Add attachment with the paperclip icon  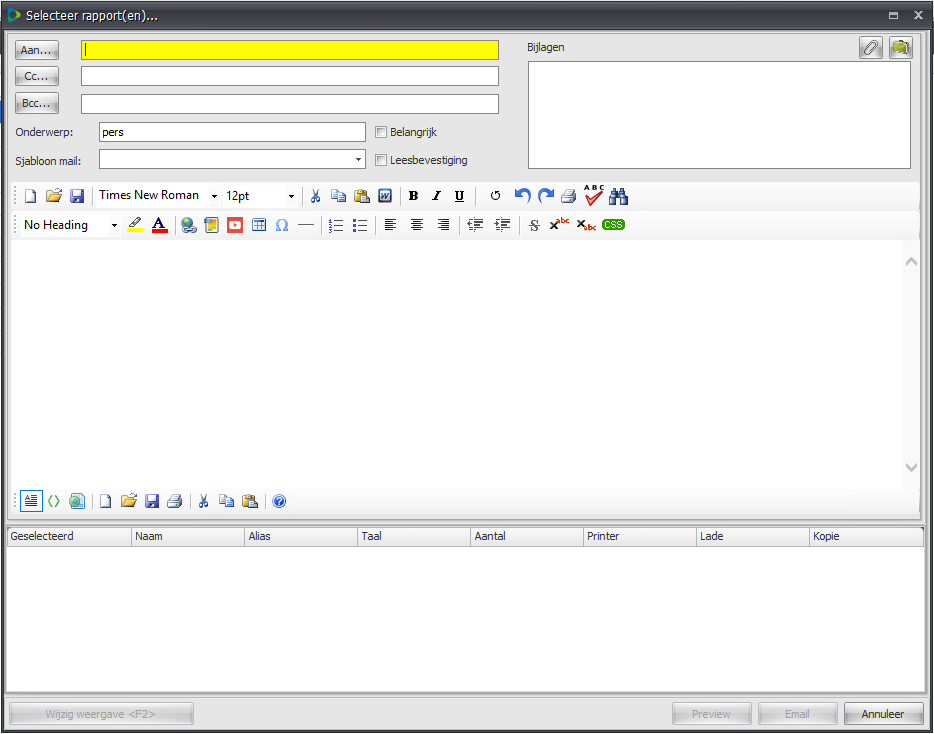pyautogui.click(x=871, y=48)
